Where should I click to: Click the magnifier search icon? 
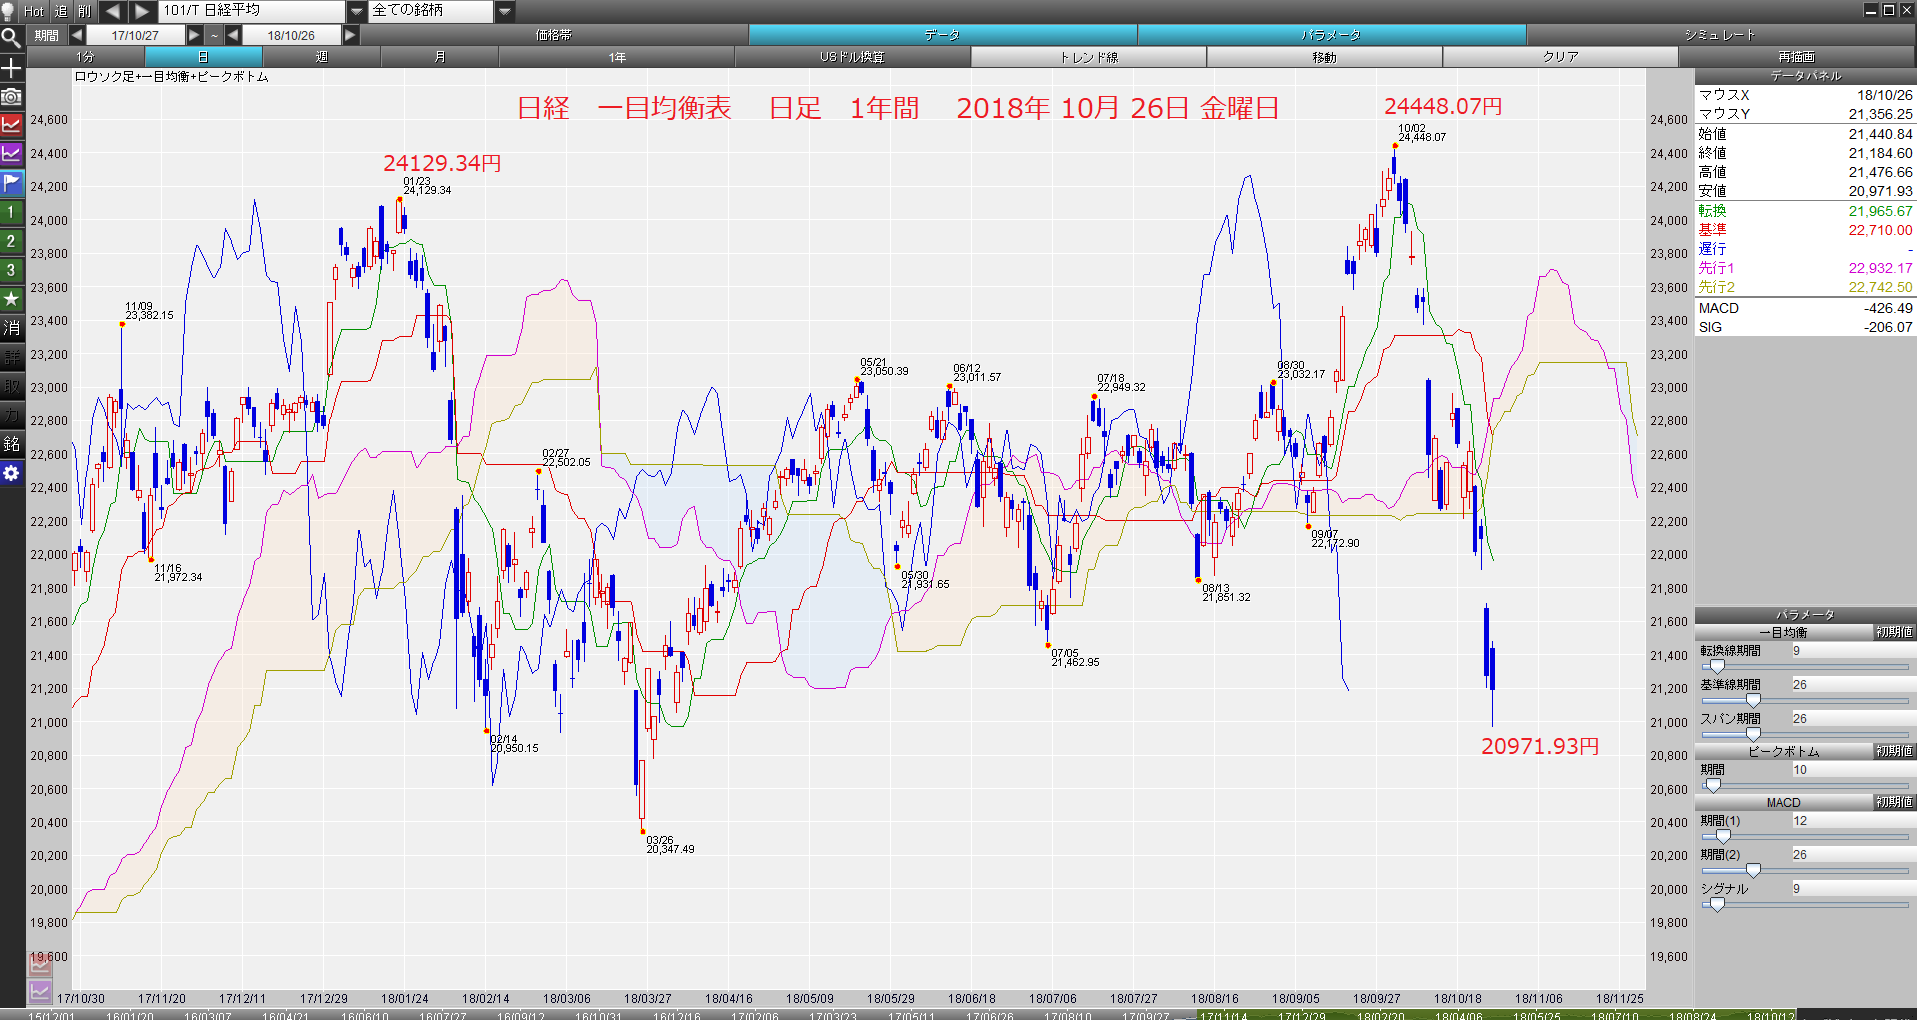[x=11, y=39]
